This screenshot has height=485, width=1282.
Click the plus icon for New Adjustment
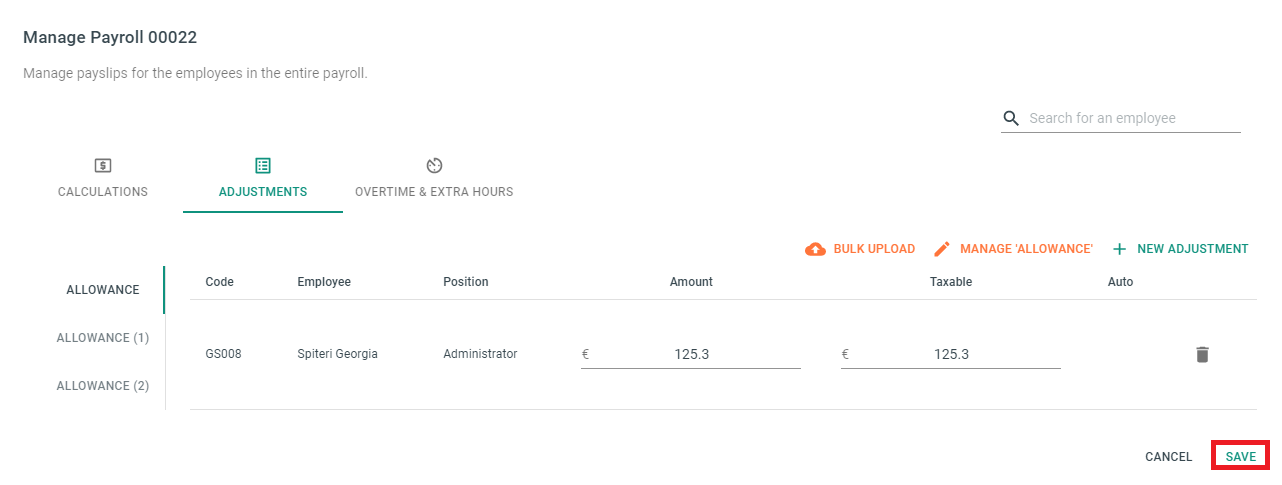click(x=1120, y=249)
